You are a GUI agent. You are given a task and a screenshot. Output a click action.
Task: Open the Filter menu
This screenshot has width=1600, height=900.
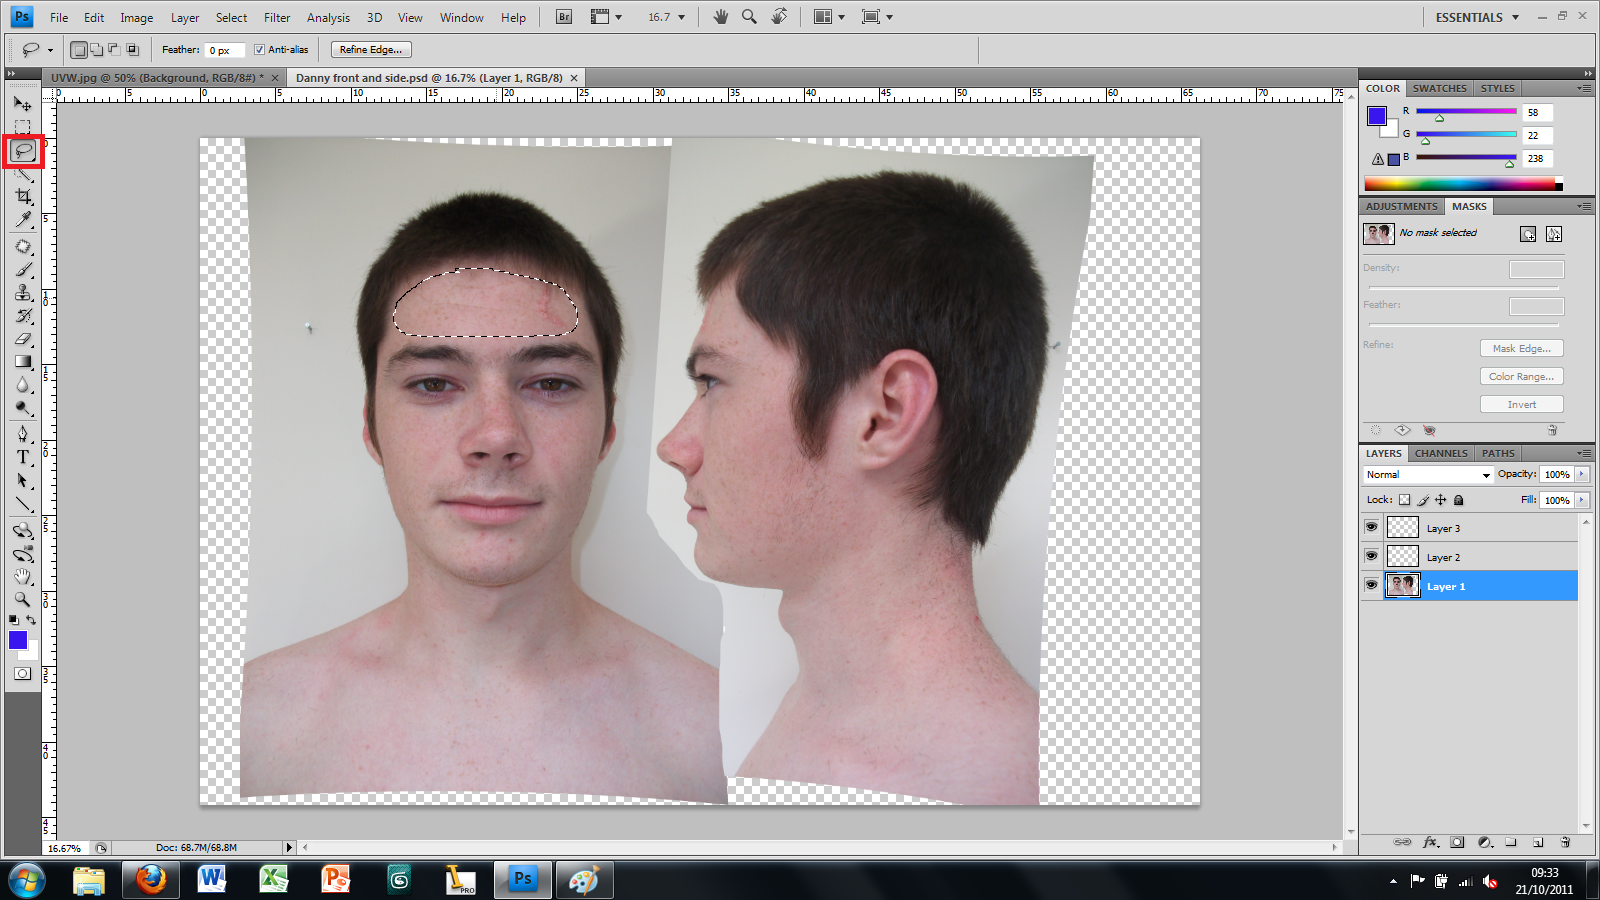[x=276, y=17]
